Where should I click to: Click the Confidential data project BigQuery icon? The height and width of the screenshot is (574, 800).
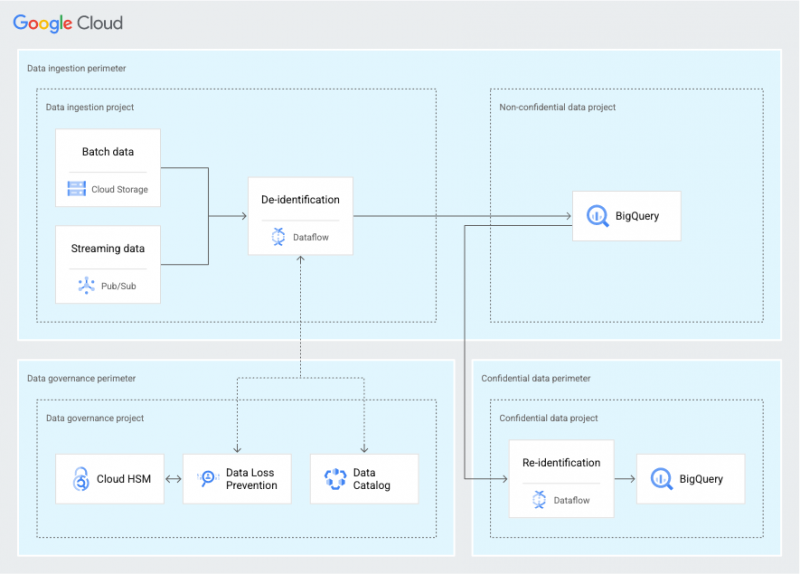tap(662, 479)
